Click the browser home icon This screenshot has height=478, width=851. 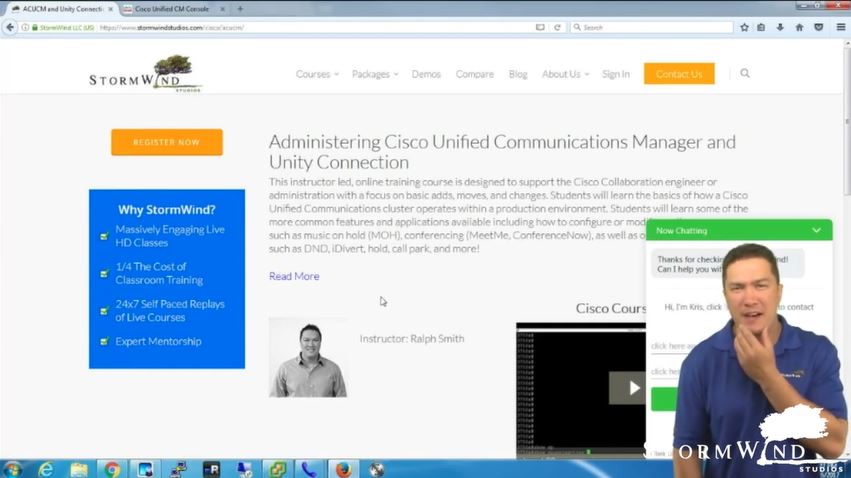click(799, 27)
